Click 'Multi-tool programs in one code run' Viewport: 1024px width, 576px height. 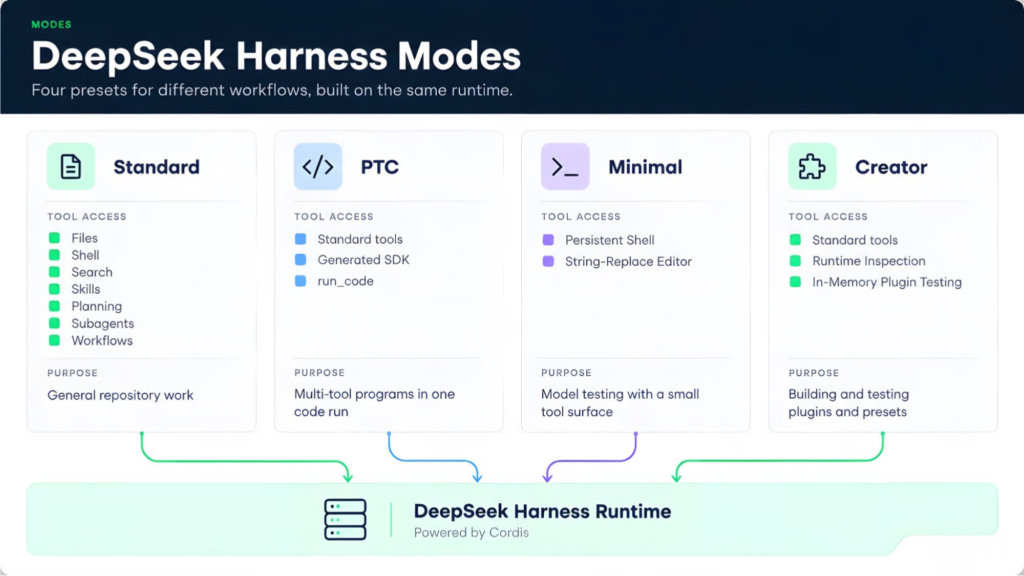374,403
